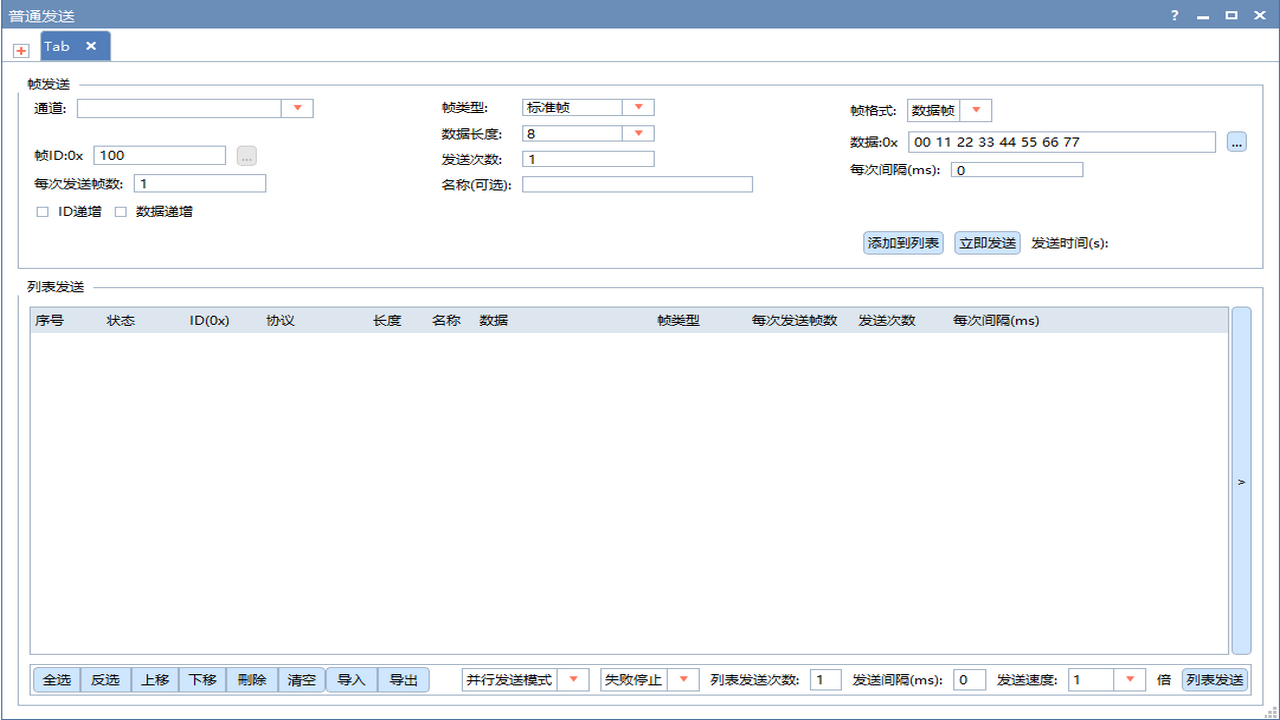This screenshot has width=1280, height=720.
Task: Click the help question mark icon
Action: click(x=1173, y=15)
